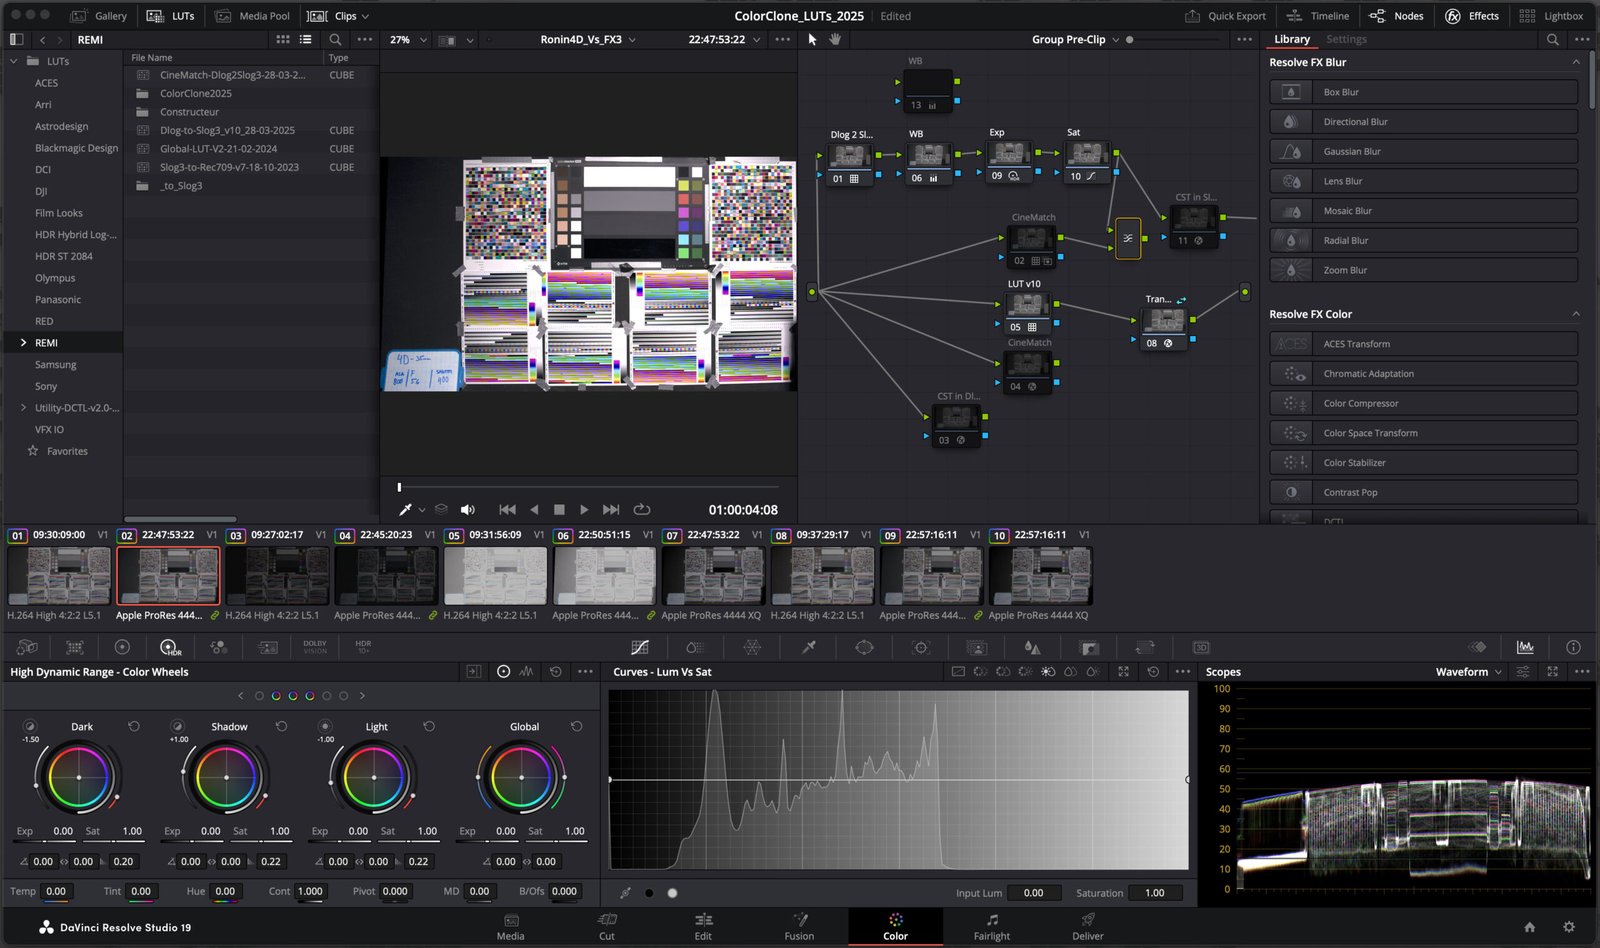
Task: Toggle the Media Pool panel
Action: pos(252,16)
